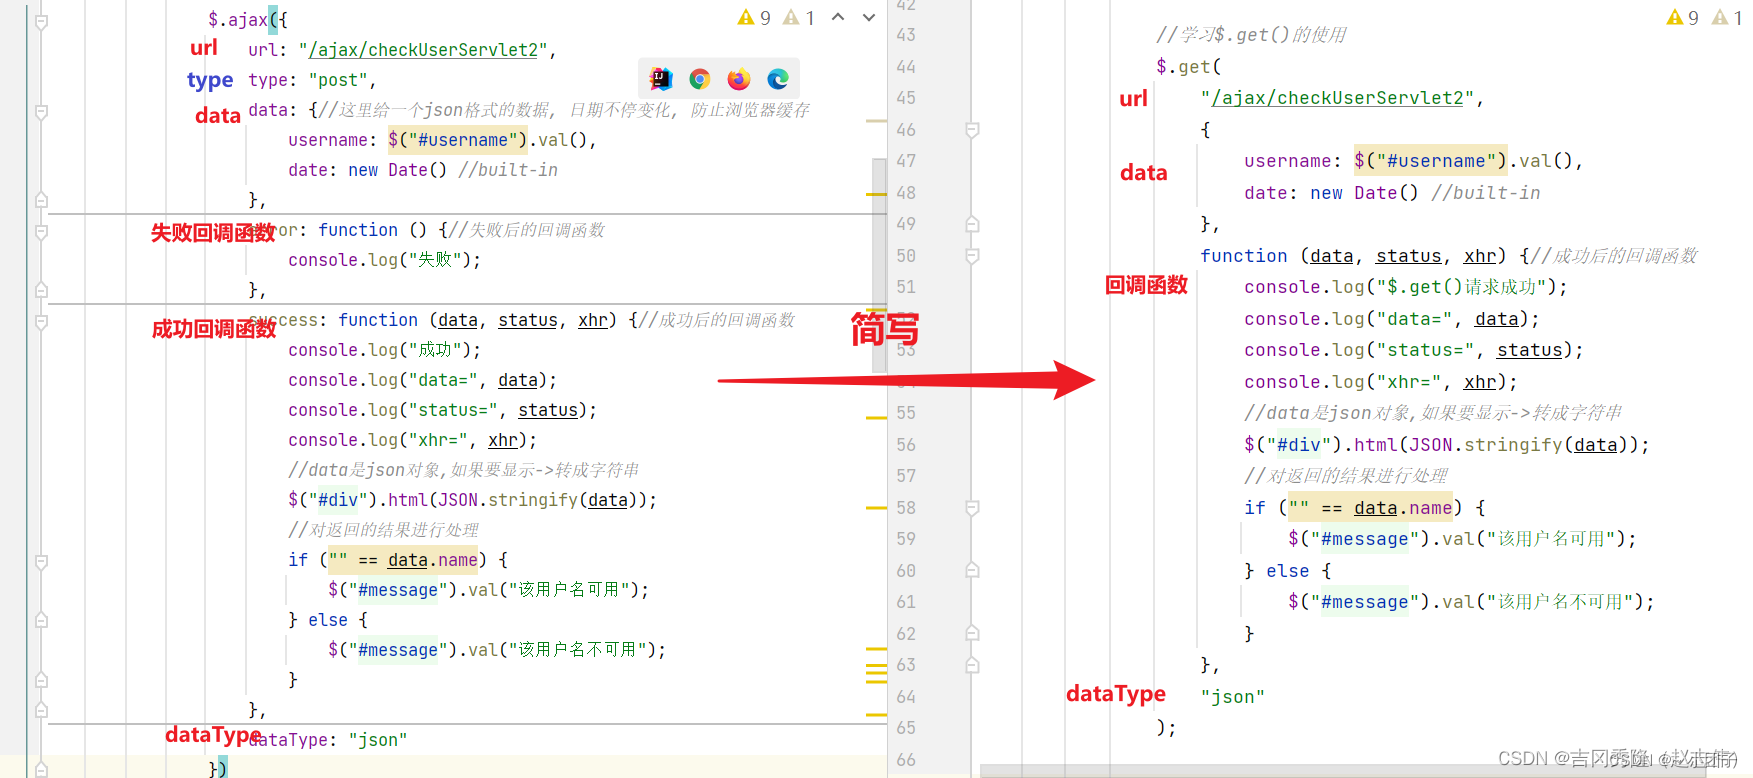Click 'xhr' parameter in right function signature

[1480, 256]
